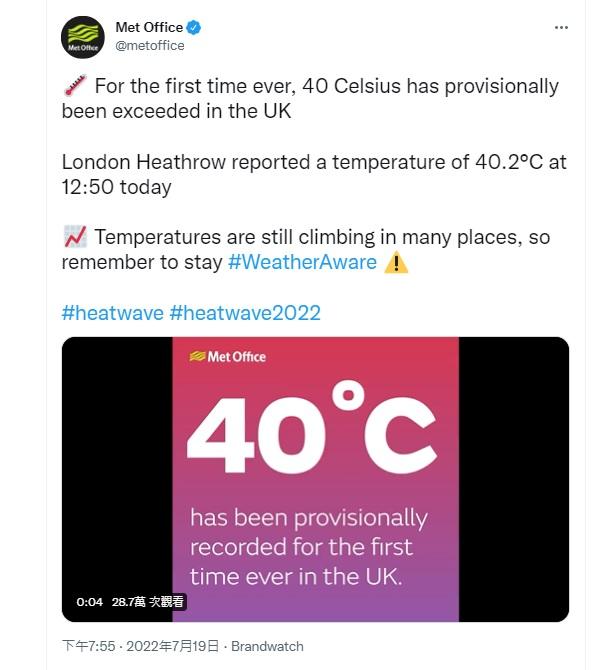Image resolution: width=601 pixels, height=670 pixels.
Task: Click the thermometer emoji starting the tweet
Action: click(75, 87)
